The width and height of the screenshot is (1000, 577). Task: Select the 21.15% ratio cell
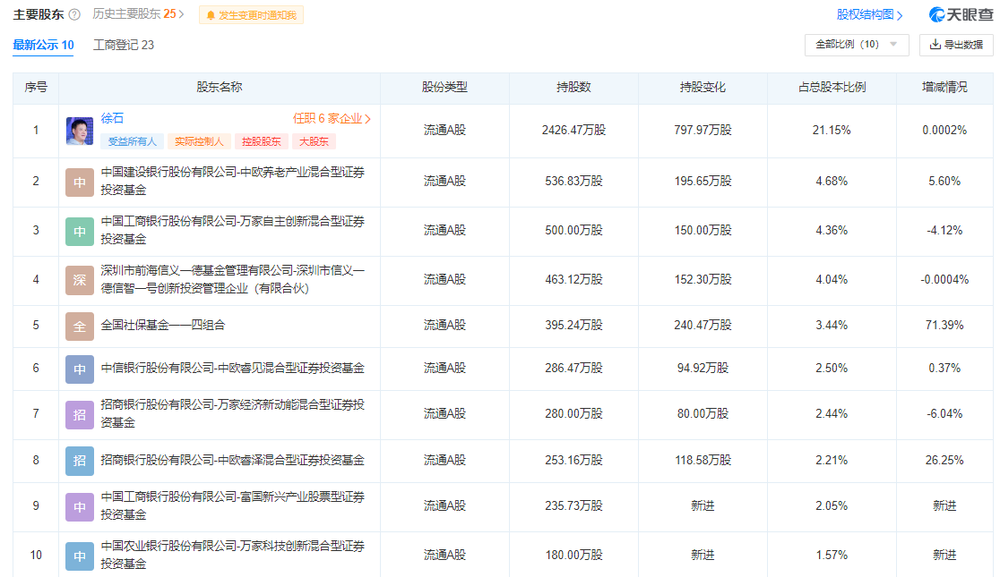tap(832, 130)
